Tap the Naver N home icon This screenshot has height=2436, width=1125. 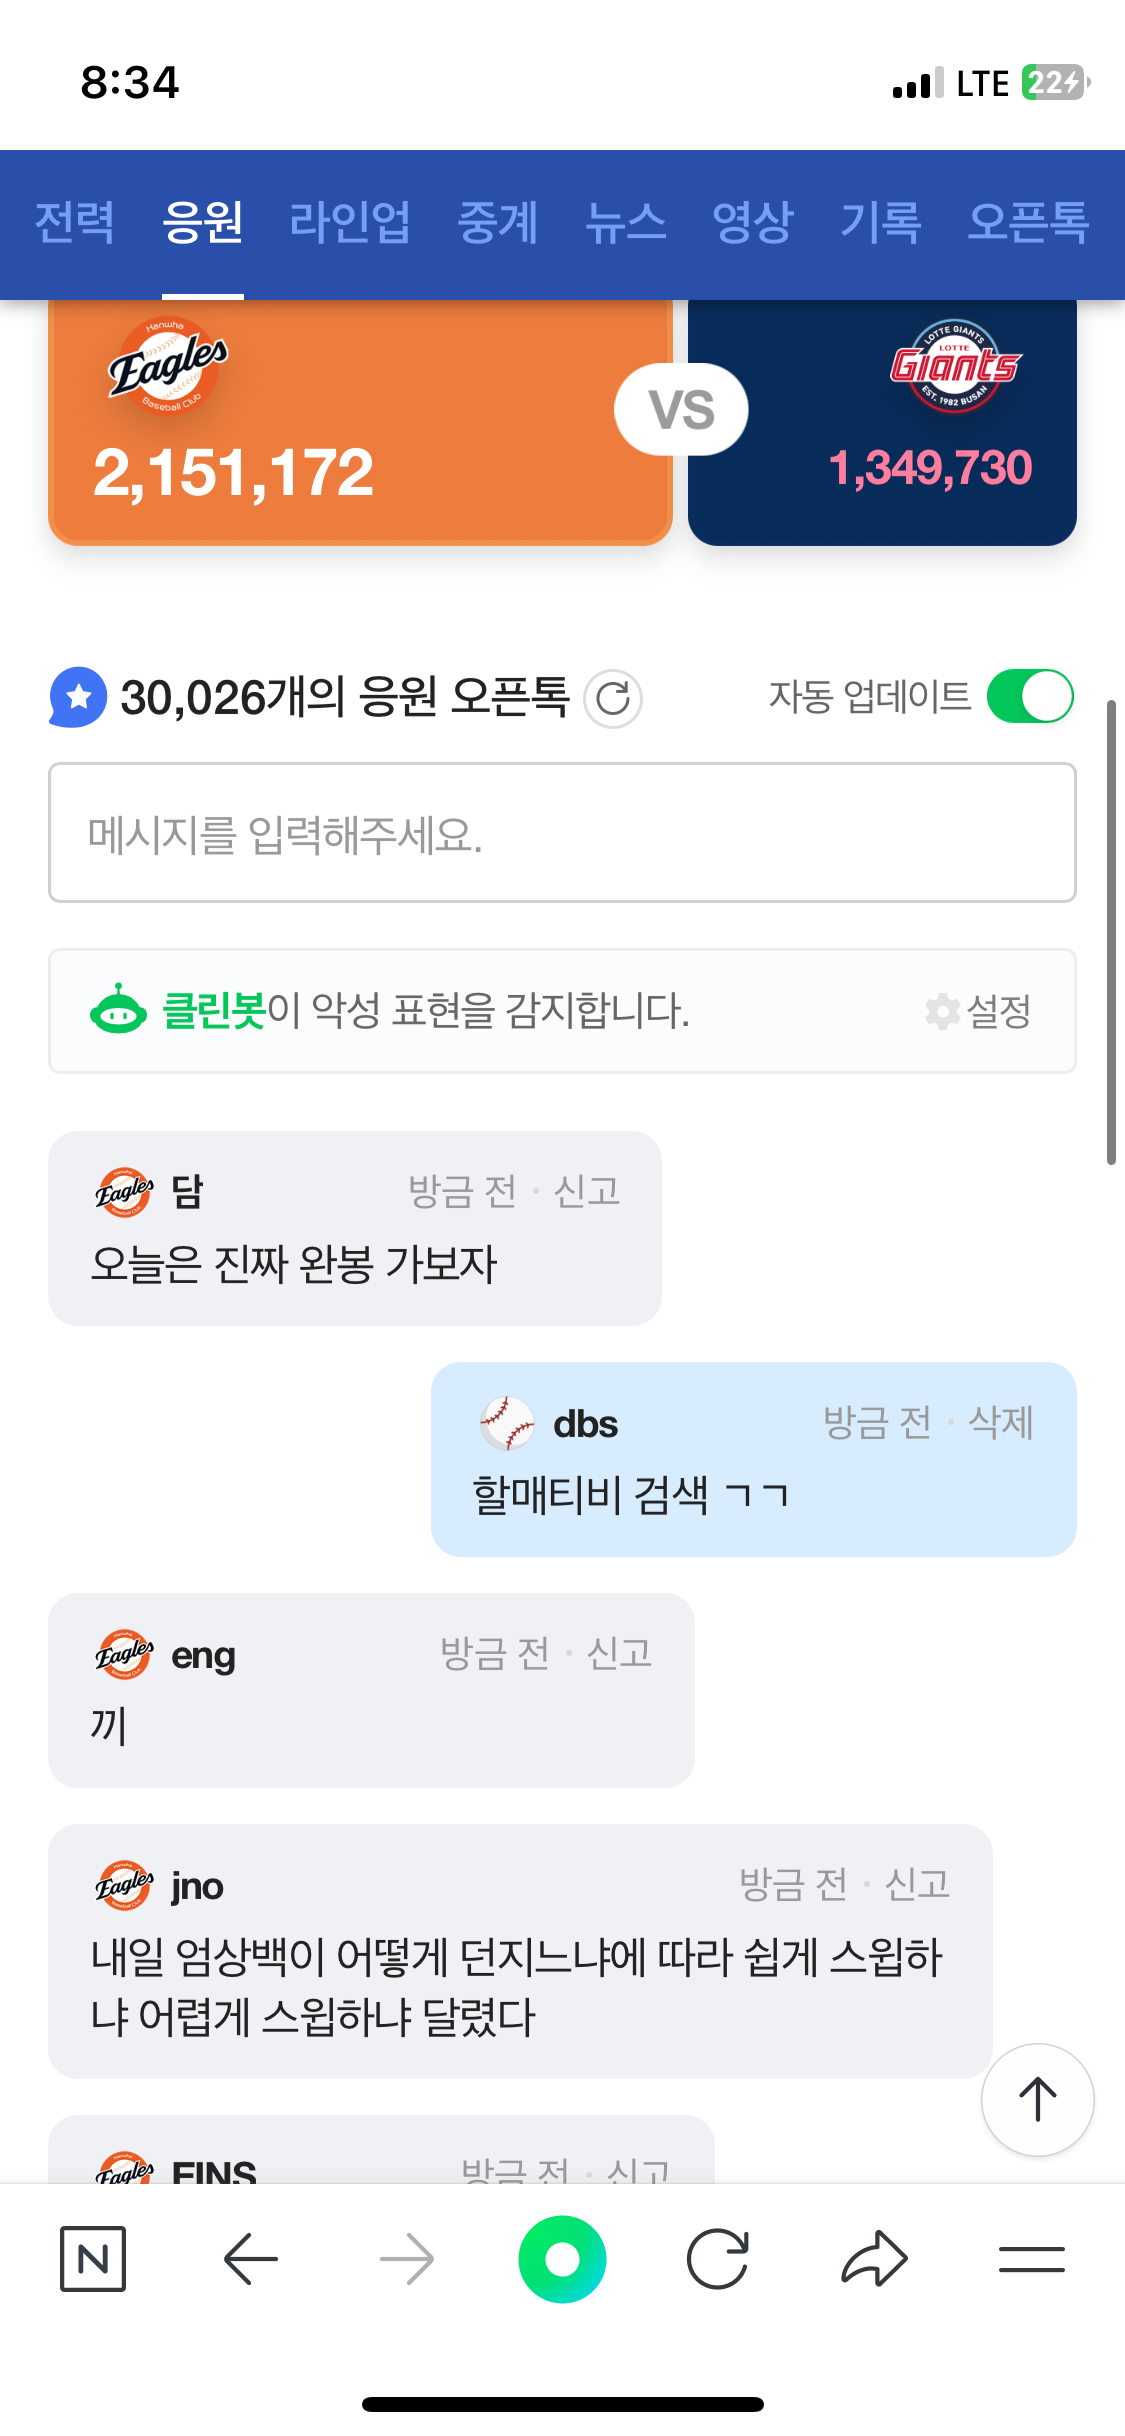coord(93,2258)
